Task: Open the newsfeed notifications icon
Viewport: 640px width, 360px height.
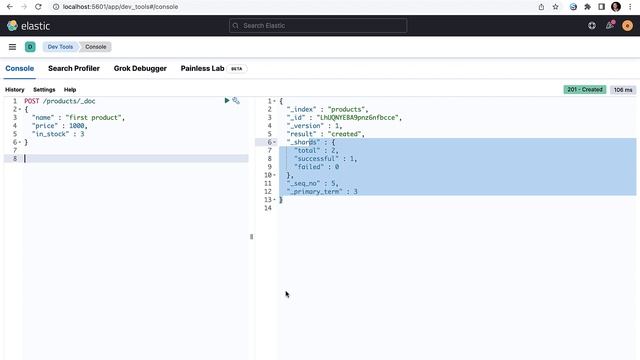Action: pos(610,25)
